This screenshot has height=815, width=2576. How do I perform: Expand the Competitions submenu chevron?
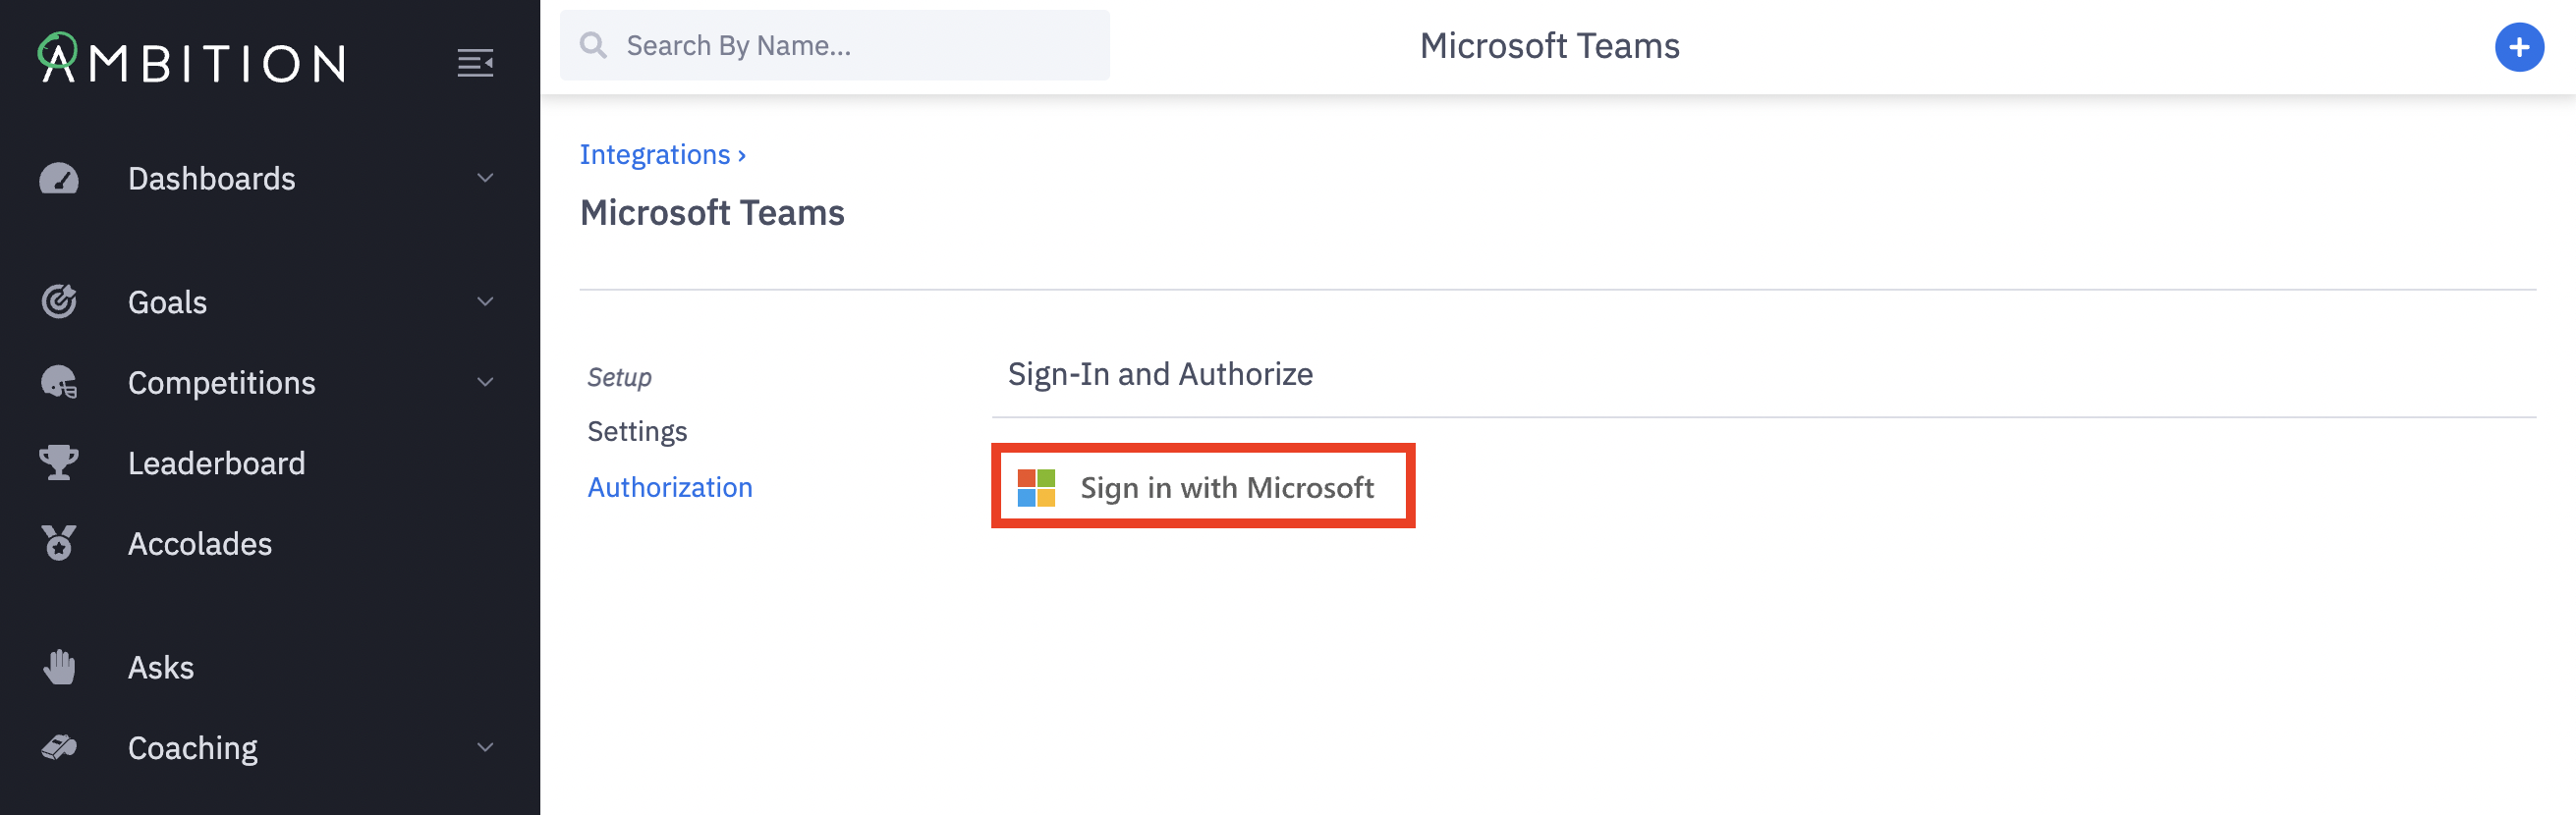[x=485, y=382]
